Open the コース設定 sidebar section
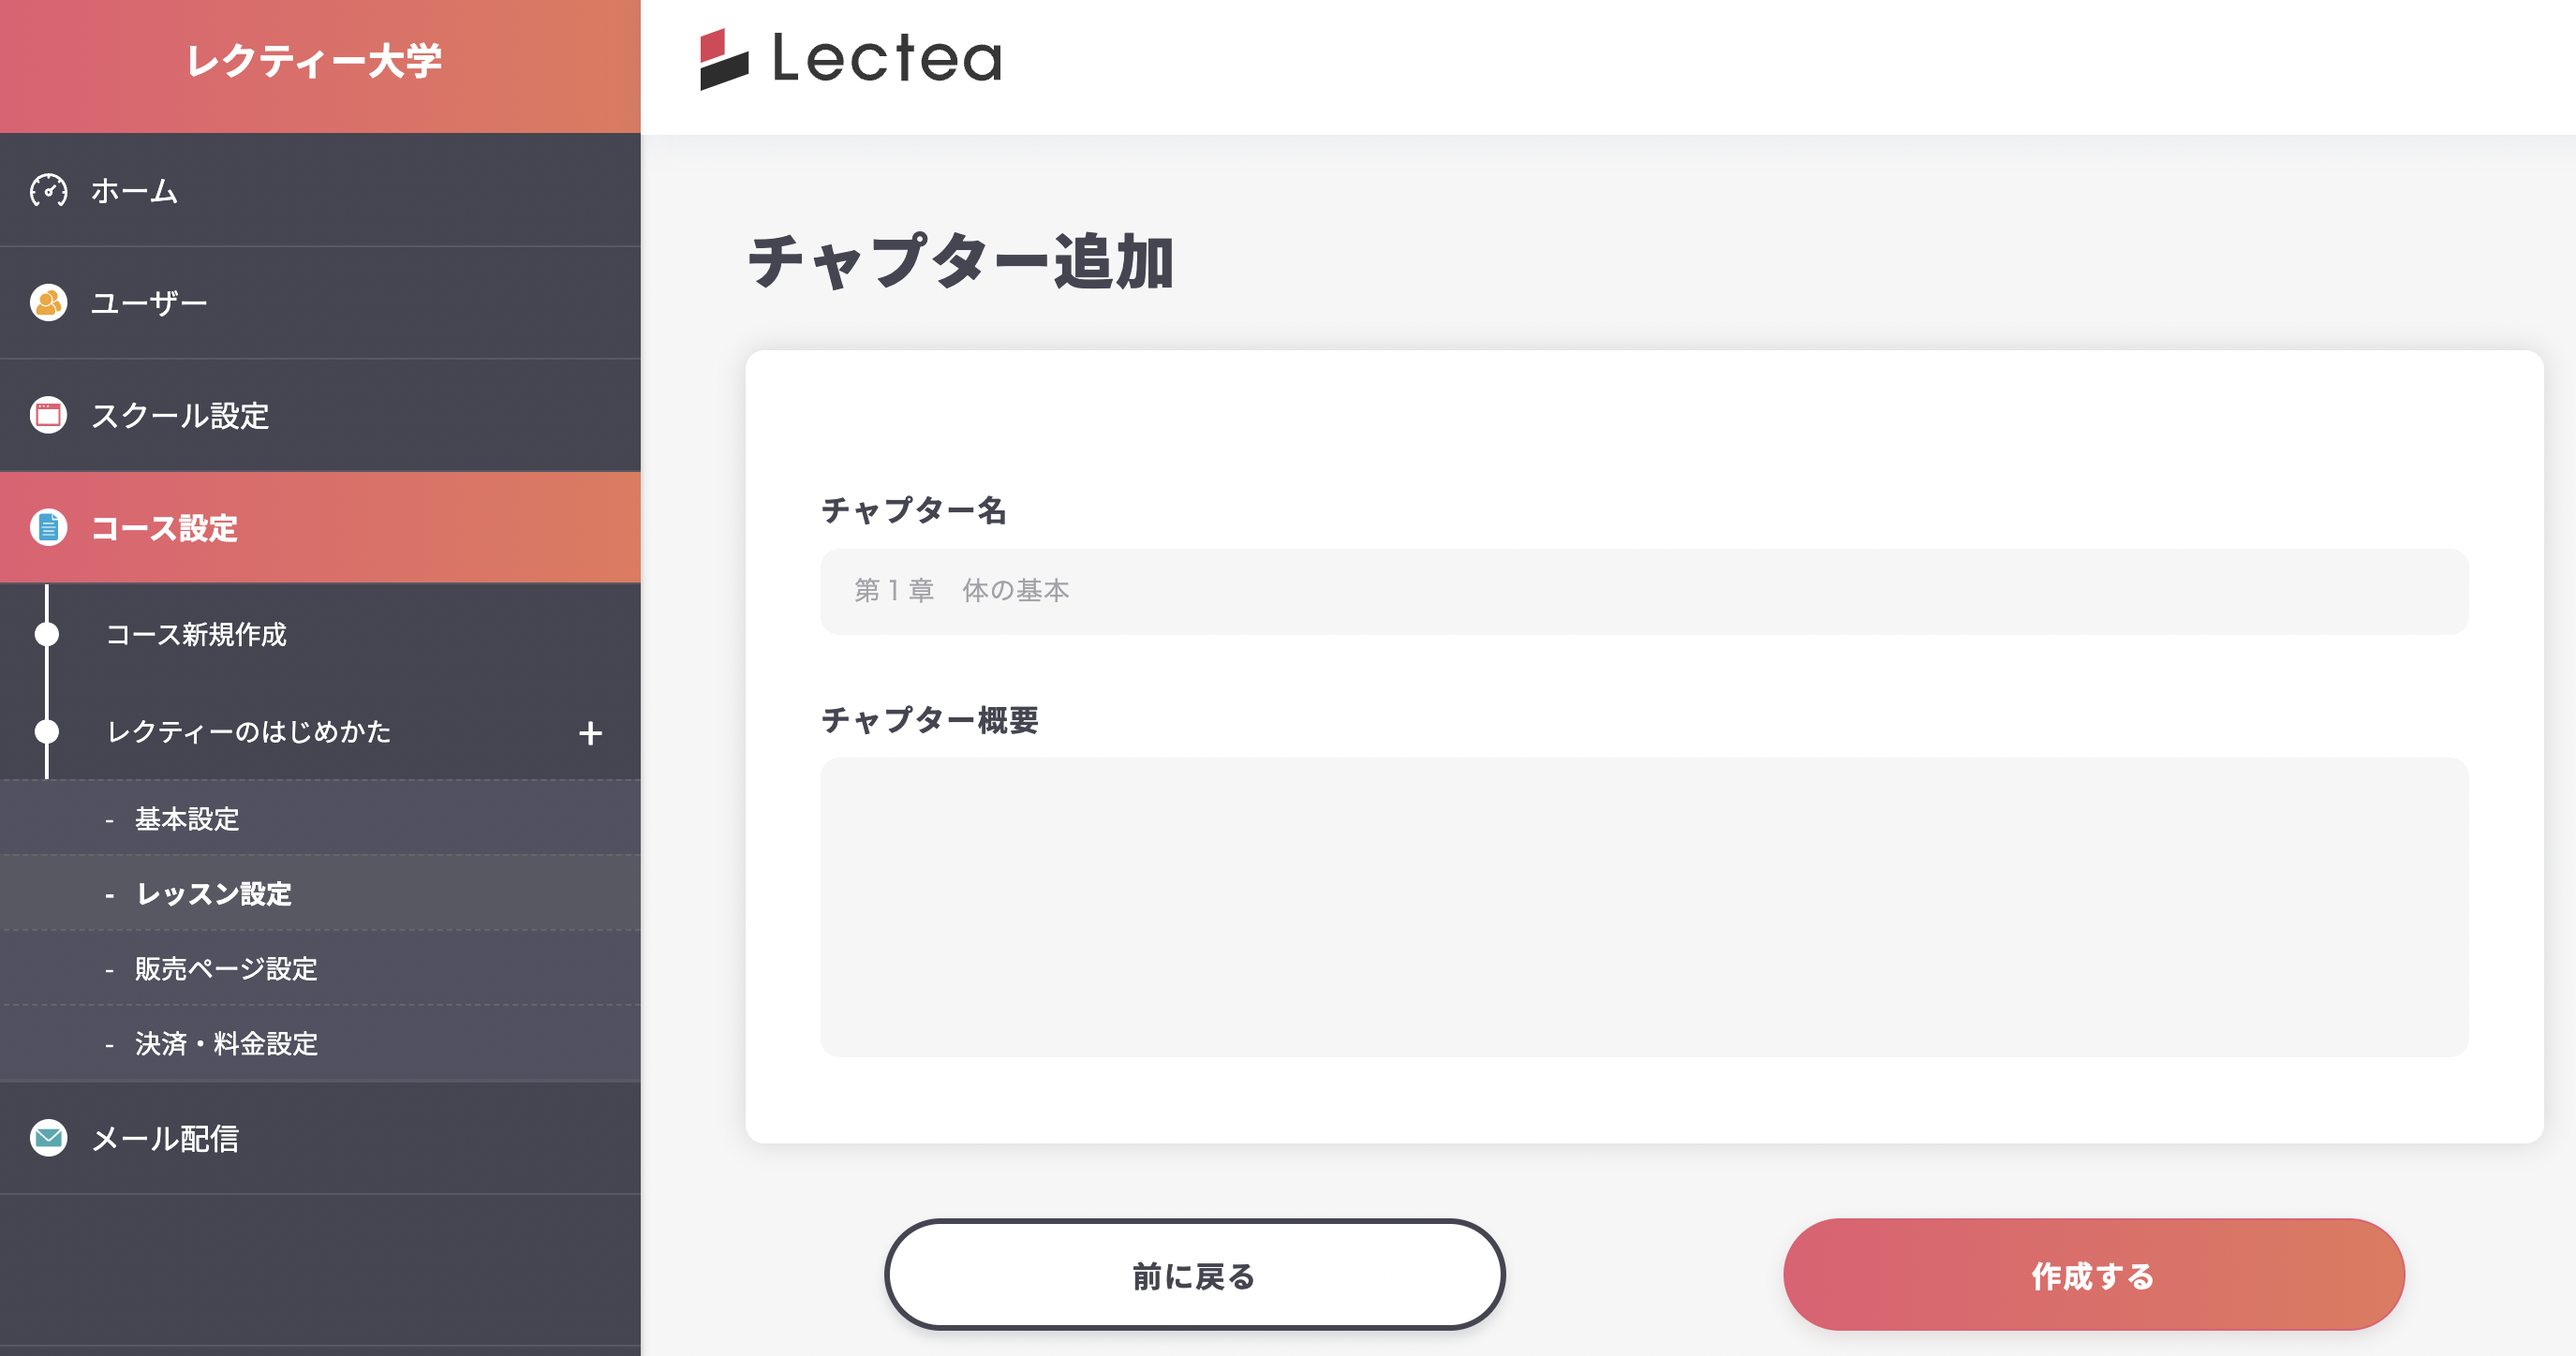2576x1356 pixels. tap(165, 528)
